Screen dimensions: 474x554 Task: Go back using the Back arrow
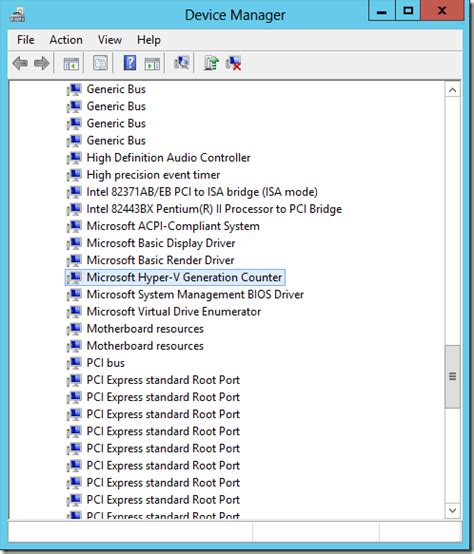(20, 64)
